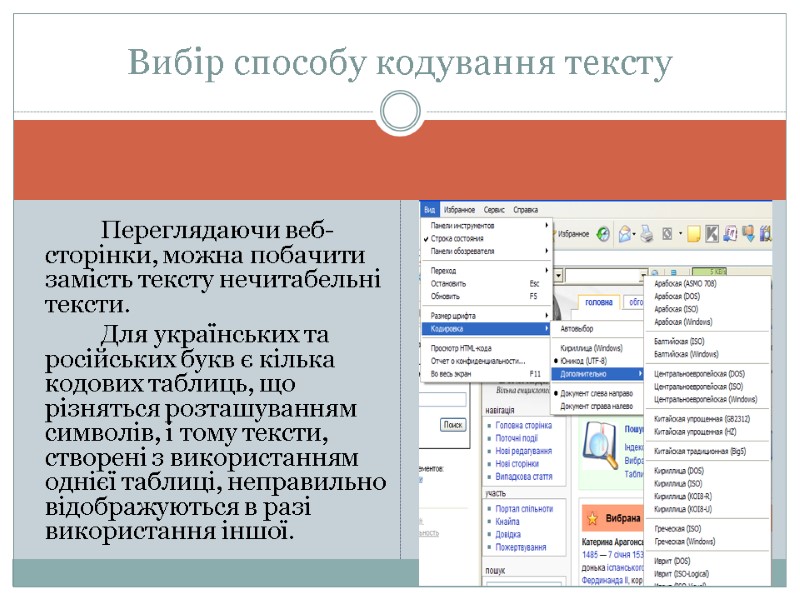This screenshot has width=800, height=600.
Task: Choose Обновить in the Вид menu
Action: click(x=487, y=296)
